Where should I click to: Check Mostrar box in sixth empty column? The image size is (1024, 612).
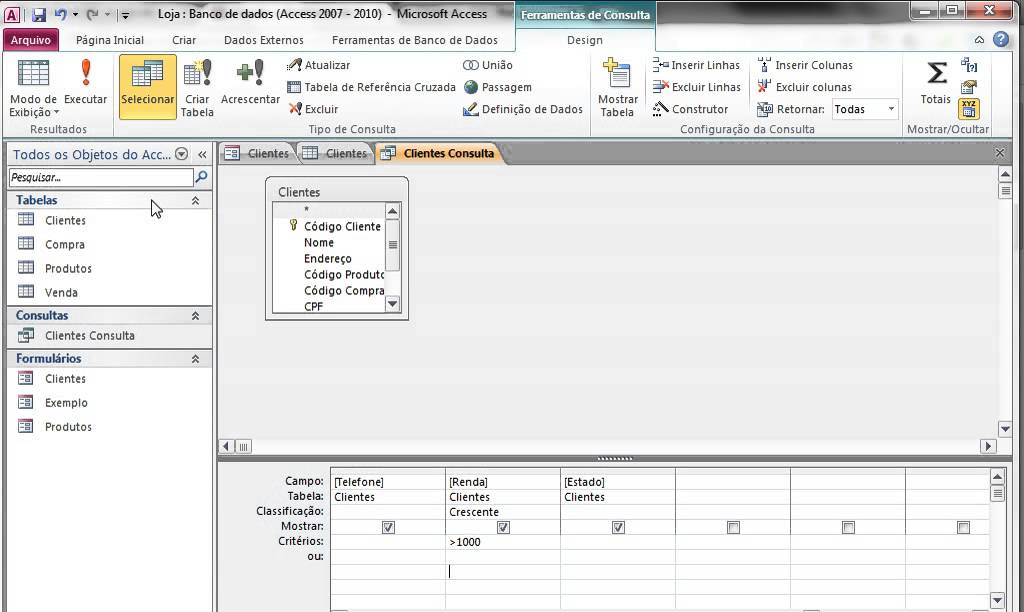963,527
